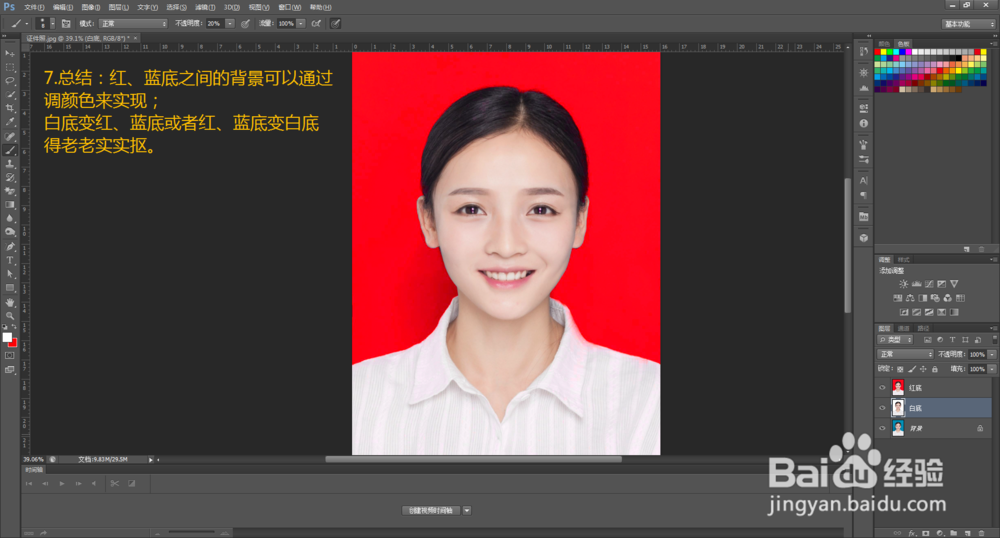This screenshot has height=538, width=1000.
Task: Select the Hand tool
Action: click(x=10, y=302)
